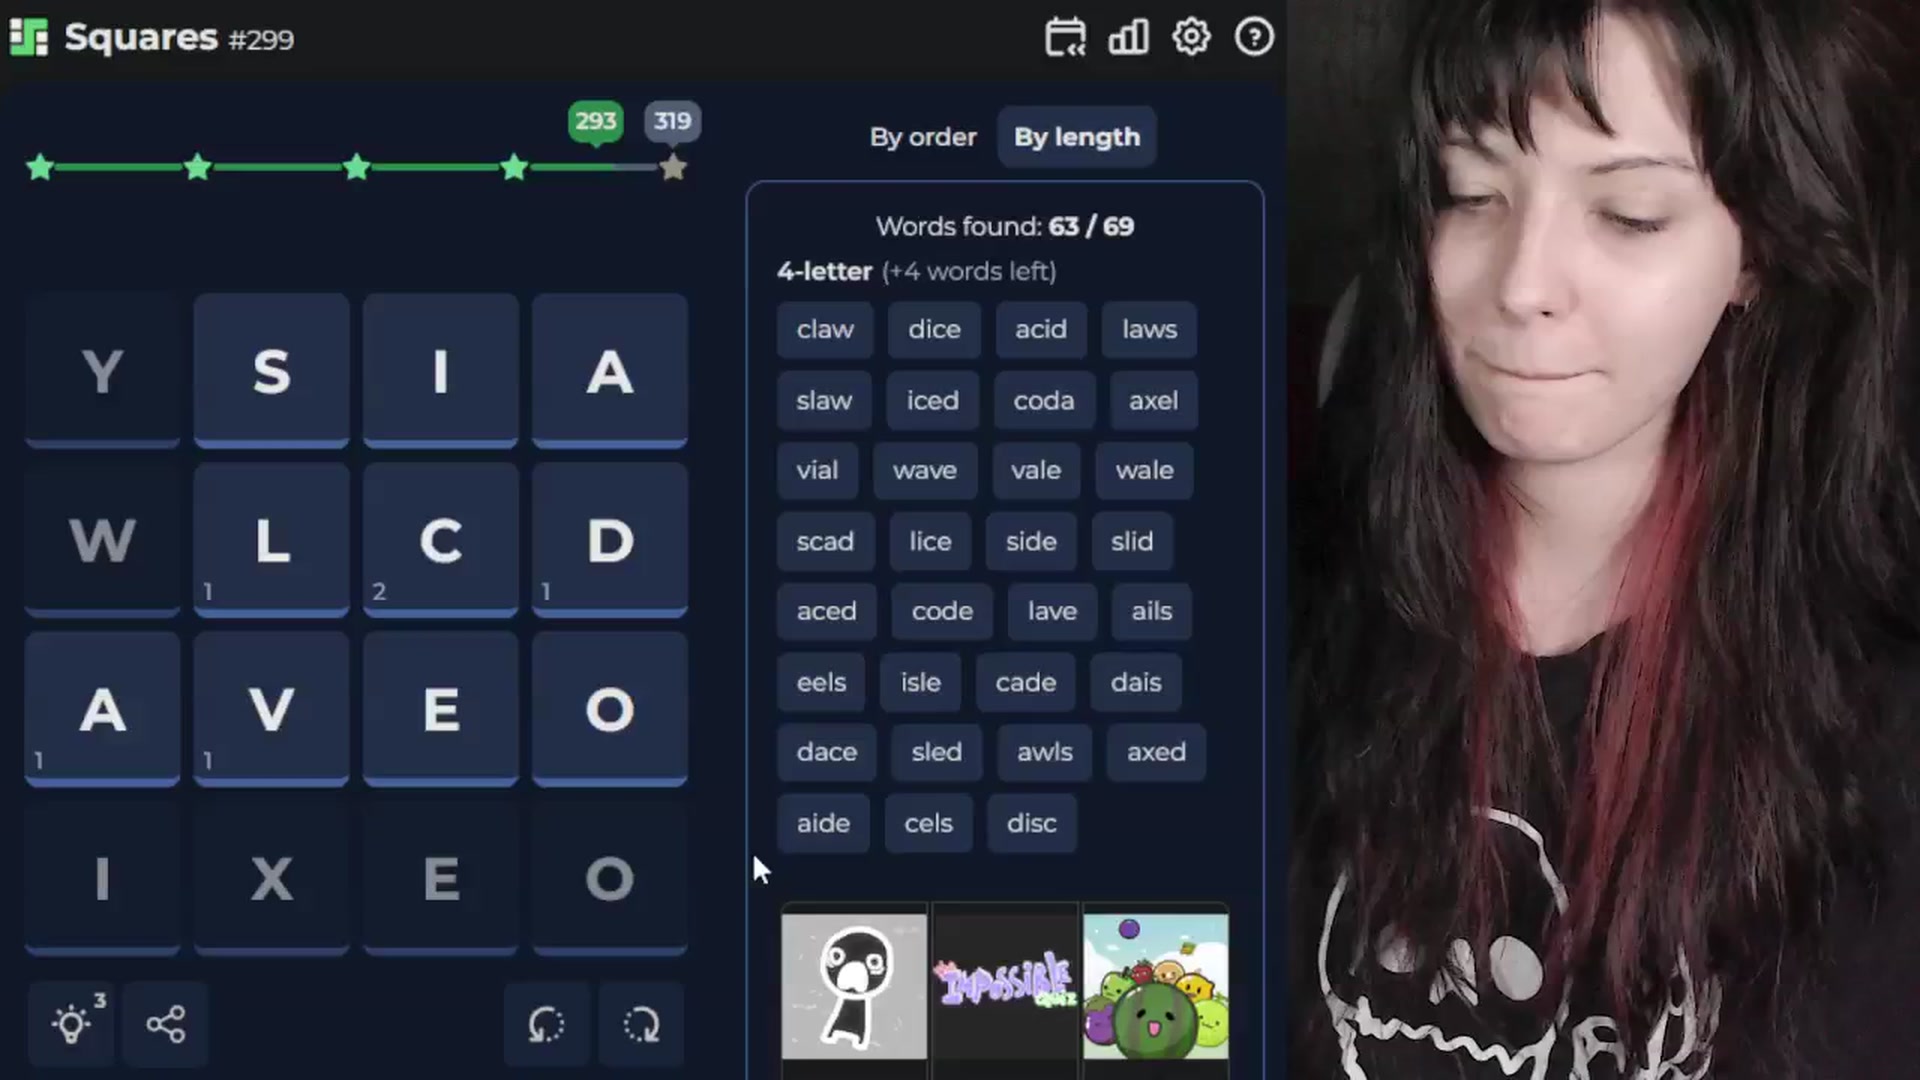
Task: Use the lightbulb hint button
Action: pos(72,1024)
